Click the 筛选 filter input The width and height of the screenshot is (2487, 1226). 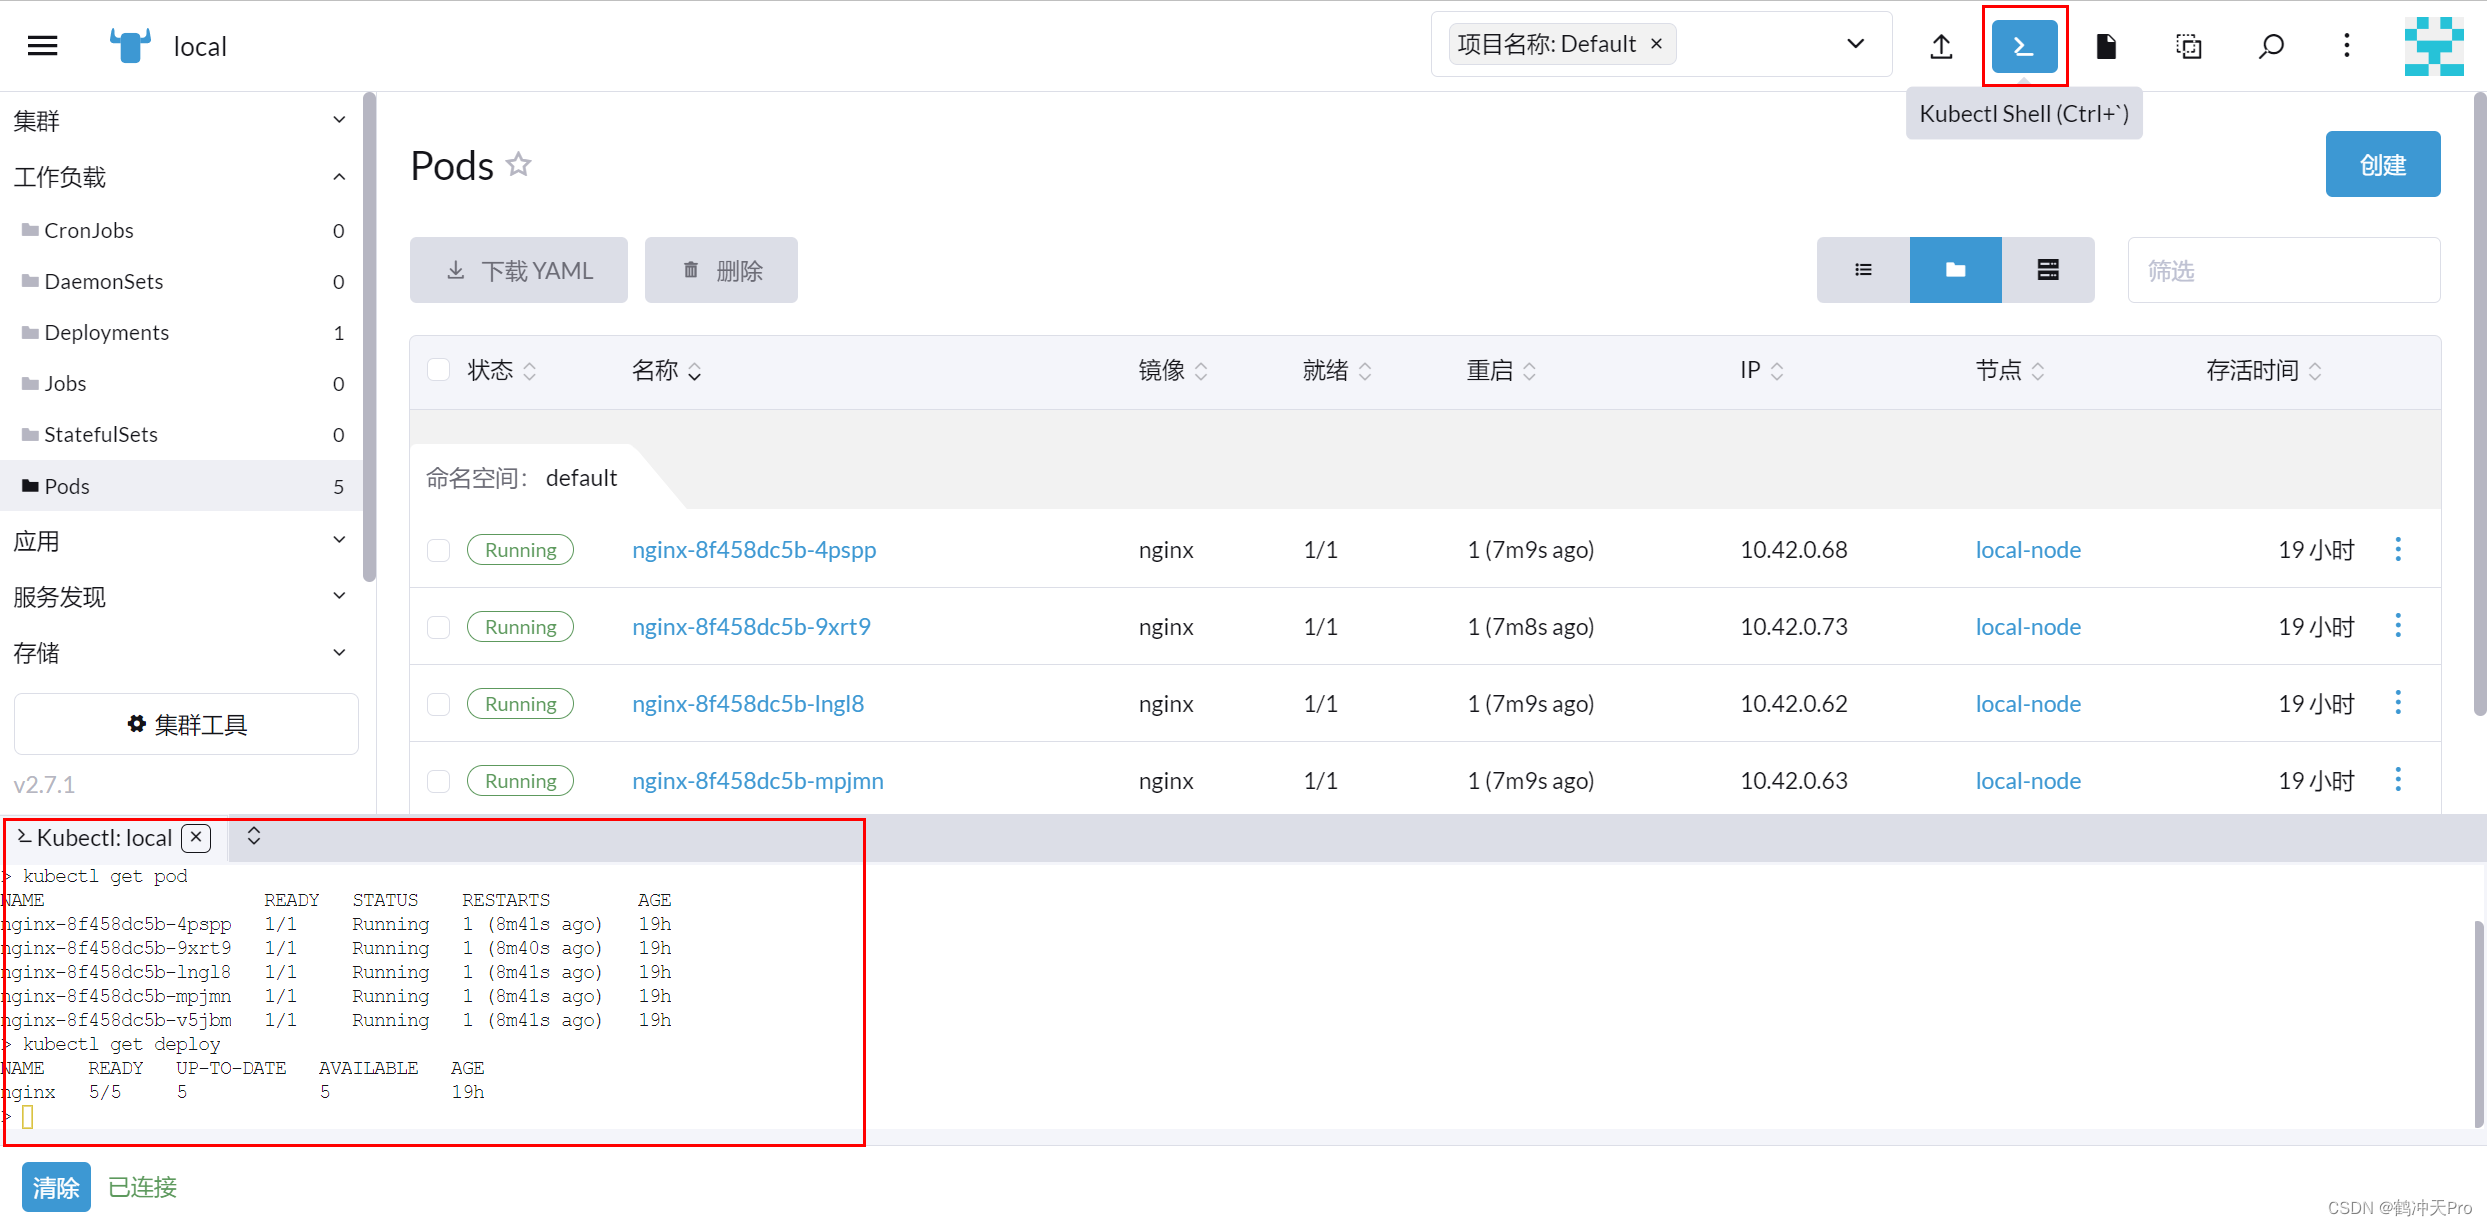2283,270
